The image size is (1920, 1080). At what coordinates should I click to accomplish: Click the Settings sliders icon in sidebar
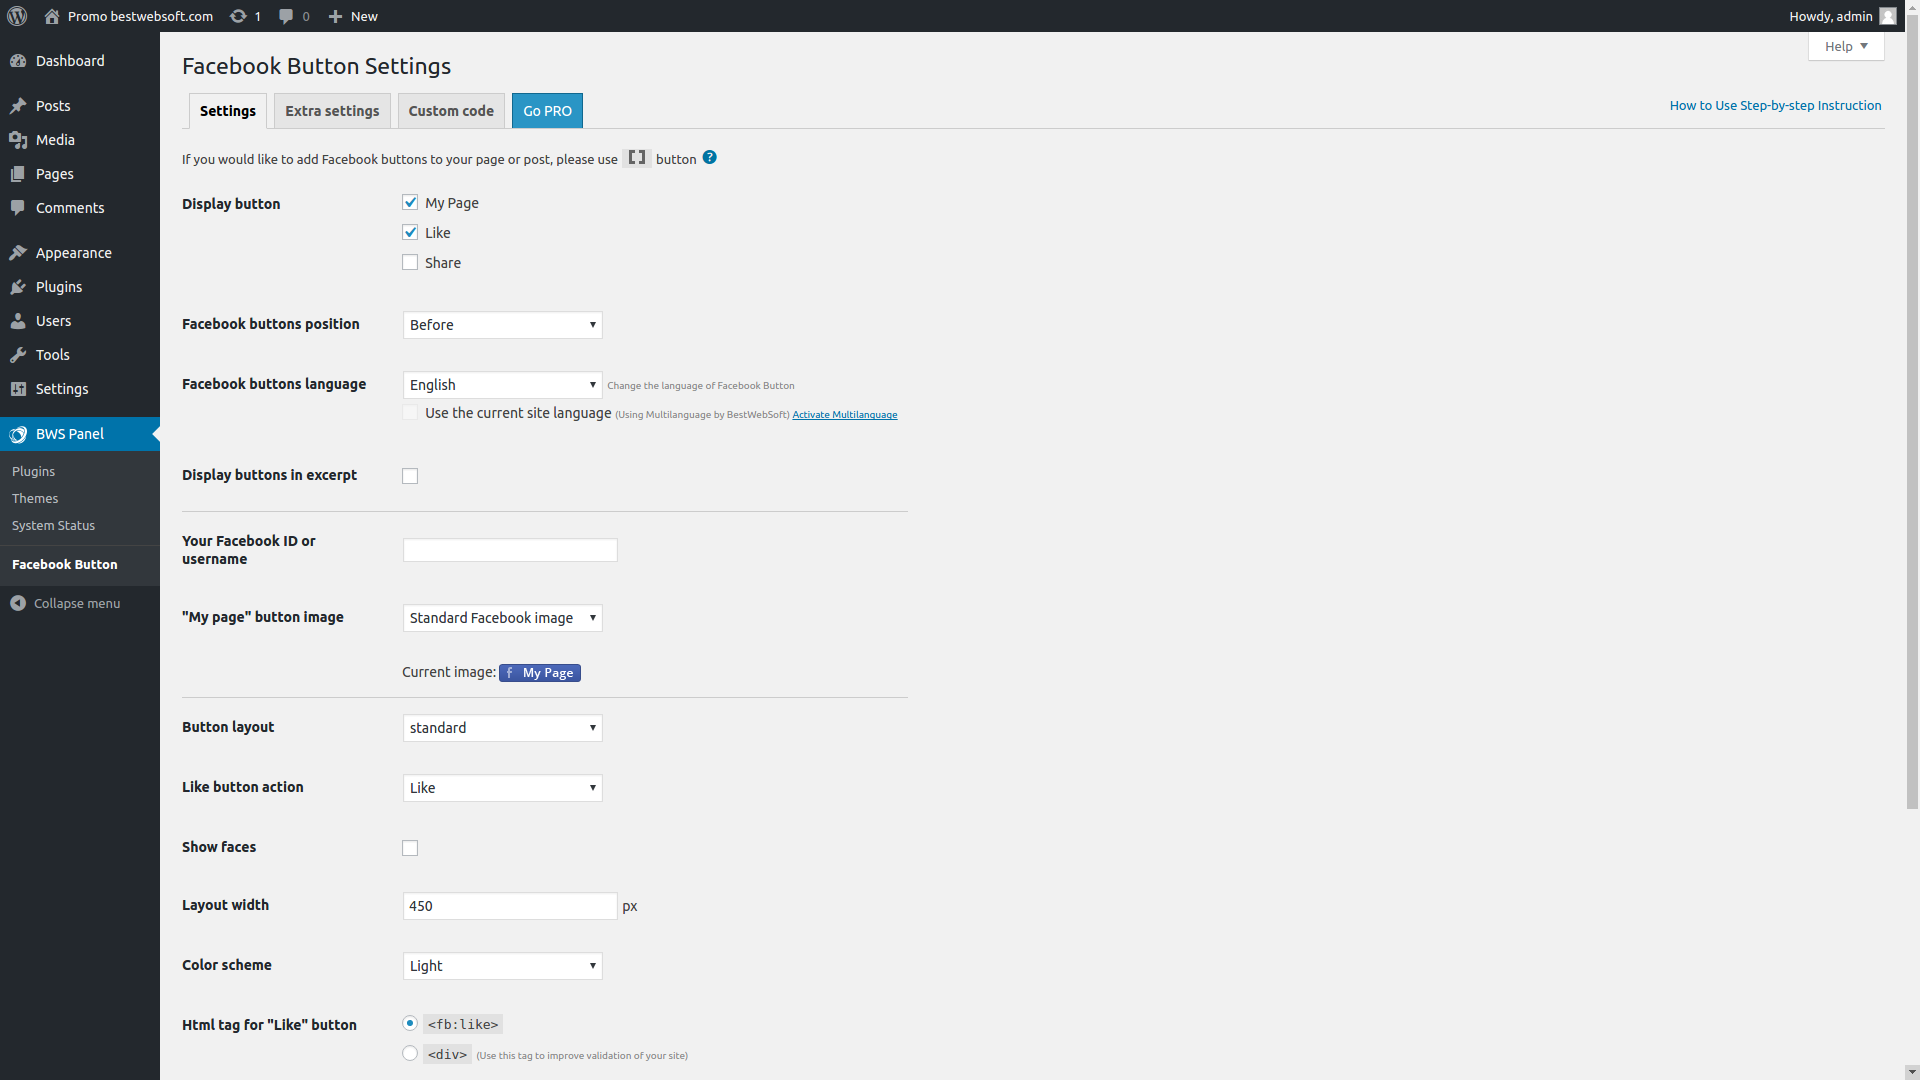point(18,389)
